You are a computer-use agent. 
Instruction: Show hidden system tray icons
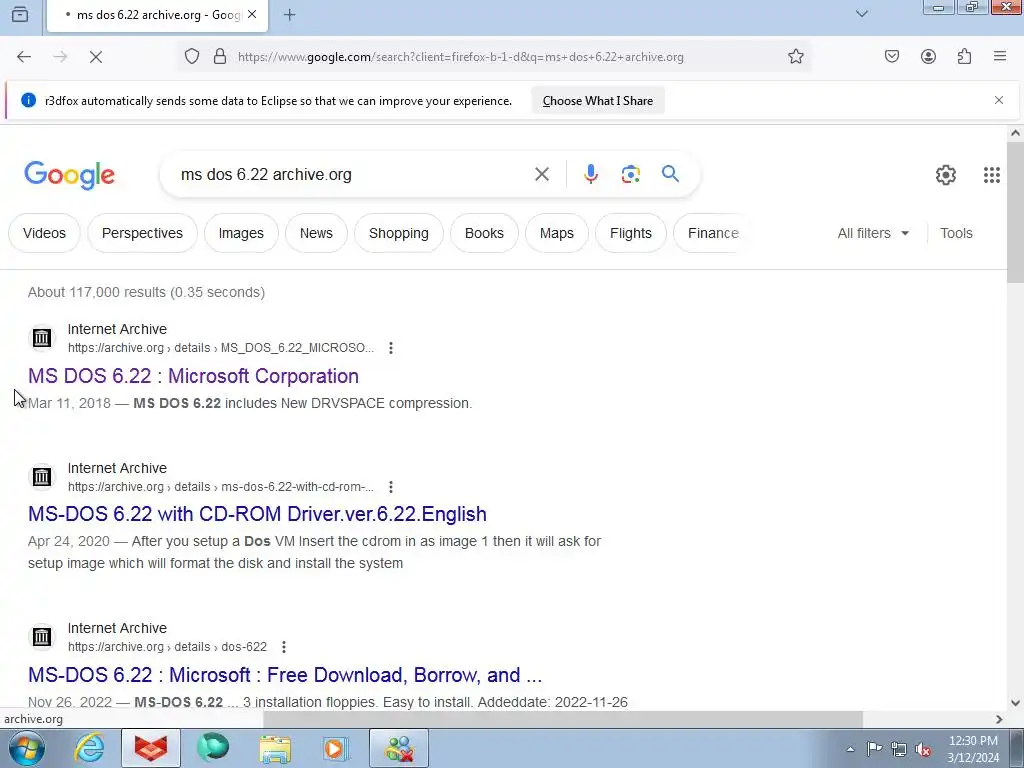pos(850,749)
